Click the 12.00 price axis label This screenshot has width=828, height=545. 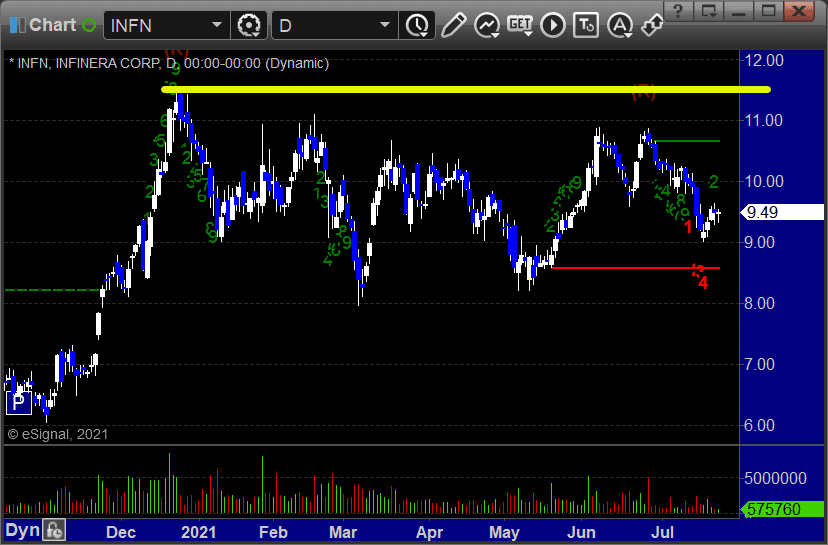(764, 60)
